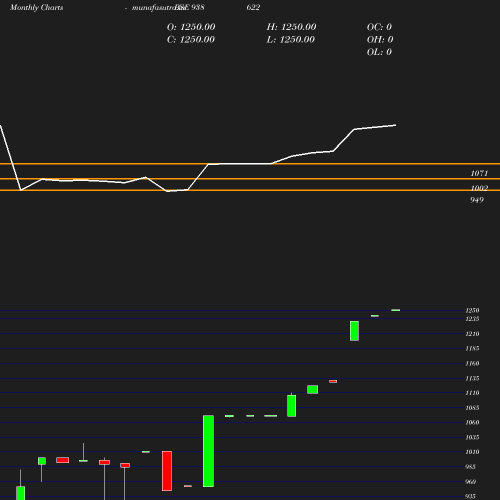Click the 1160 price axis label
Image resolution: width=500 pixels, height=500 pixels.
(x=472, y=363)
